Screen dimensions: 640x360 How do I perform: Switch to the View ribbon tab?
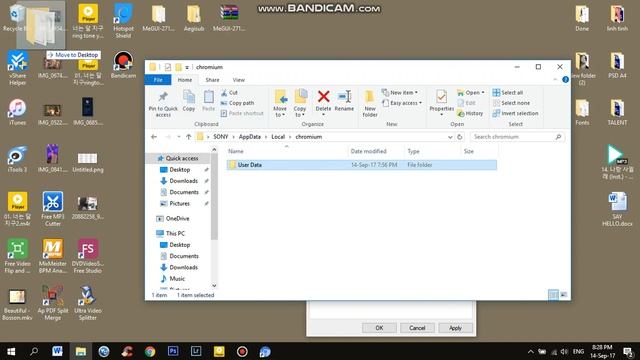238,80
